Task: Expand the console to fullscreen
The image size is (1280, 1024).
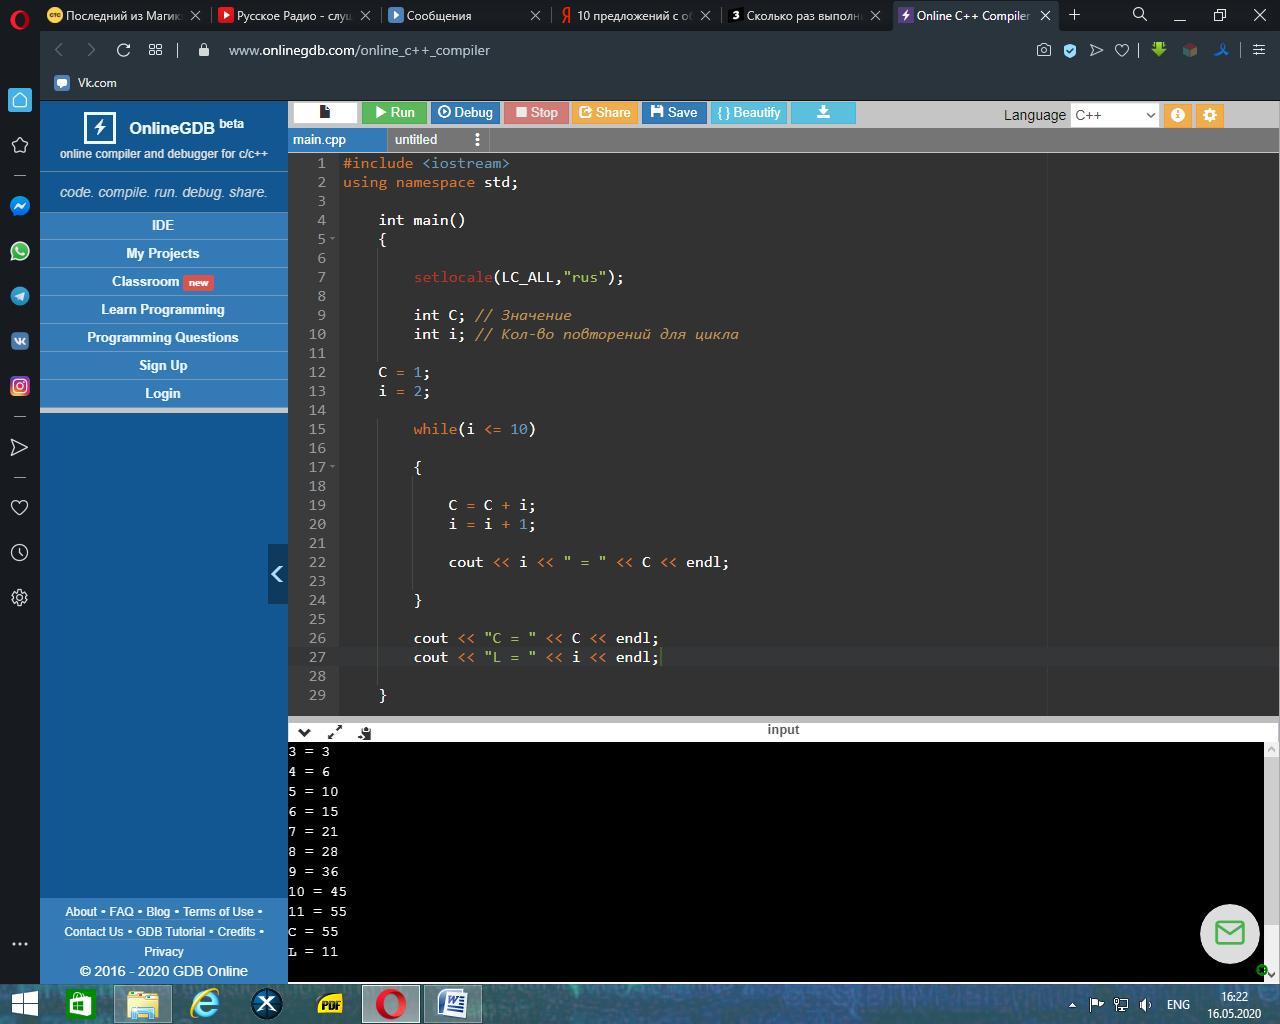Action: 335,732
